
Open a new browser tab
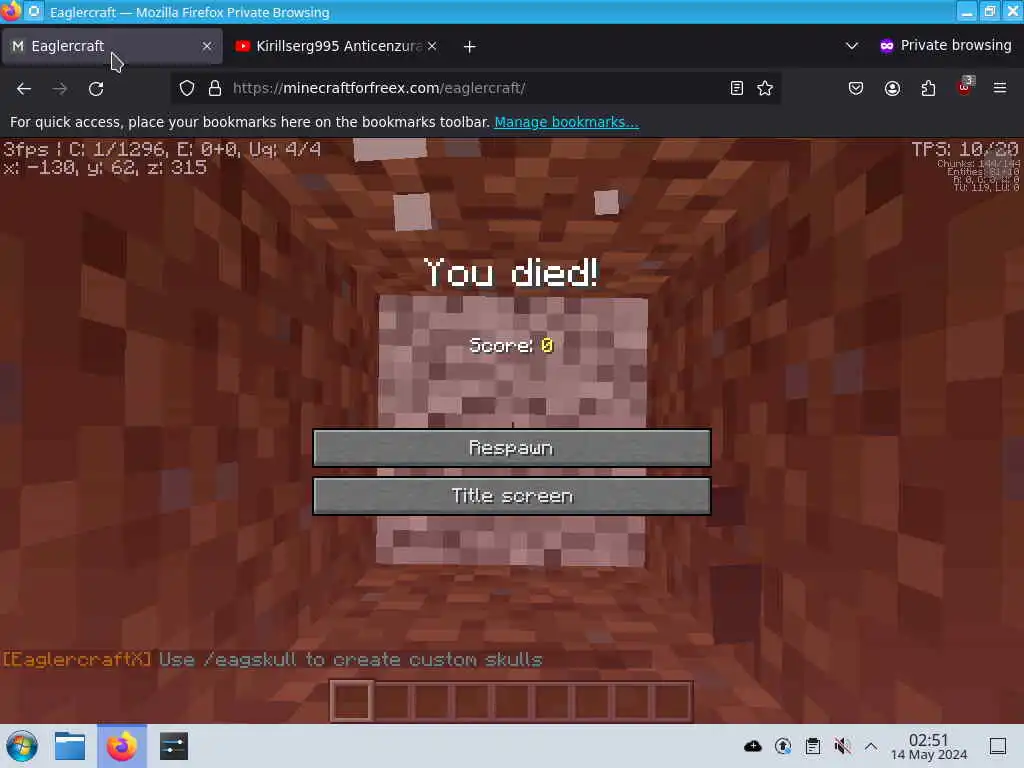470,46
